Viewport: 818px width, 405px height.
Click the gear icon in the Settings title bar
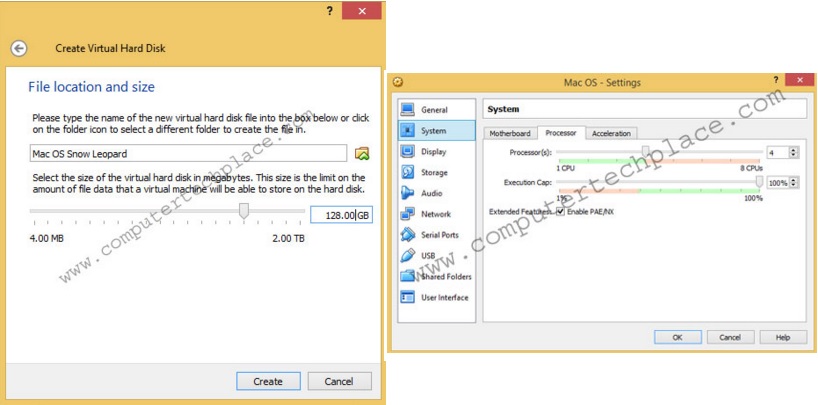tap(398, 82)
